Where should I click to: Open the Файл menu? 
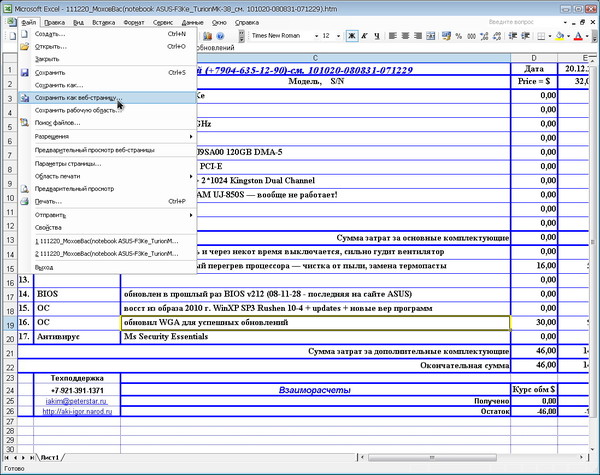pos(29,23)
